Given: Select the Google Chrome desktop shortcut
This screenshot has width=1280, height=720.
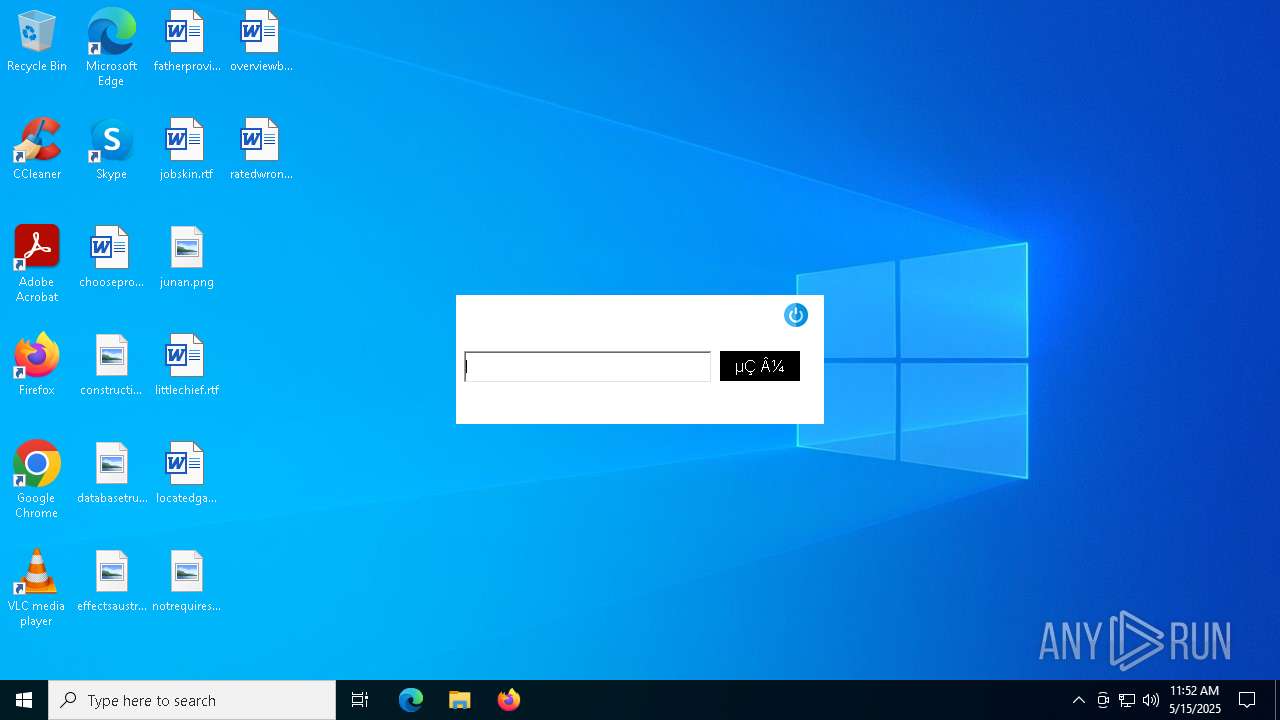Looking at the screenshot, I should (37, 480).
